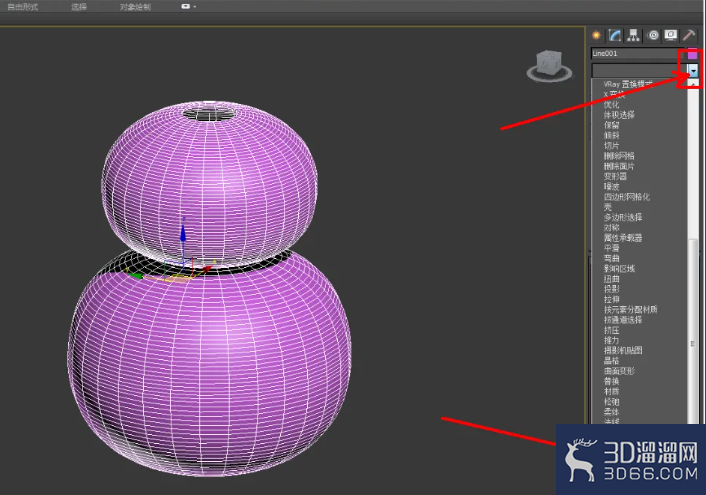The width and height of the screenshot is (706, 495).
Task: Choose 影响区域 from the list
Action: pyautogui.click(x=619, y=268)
